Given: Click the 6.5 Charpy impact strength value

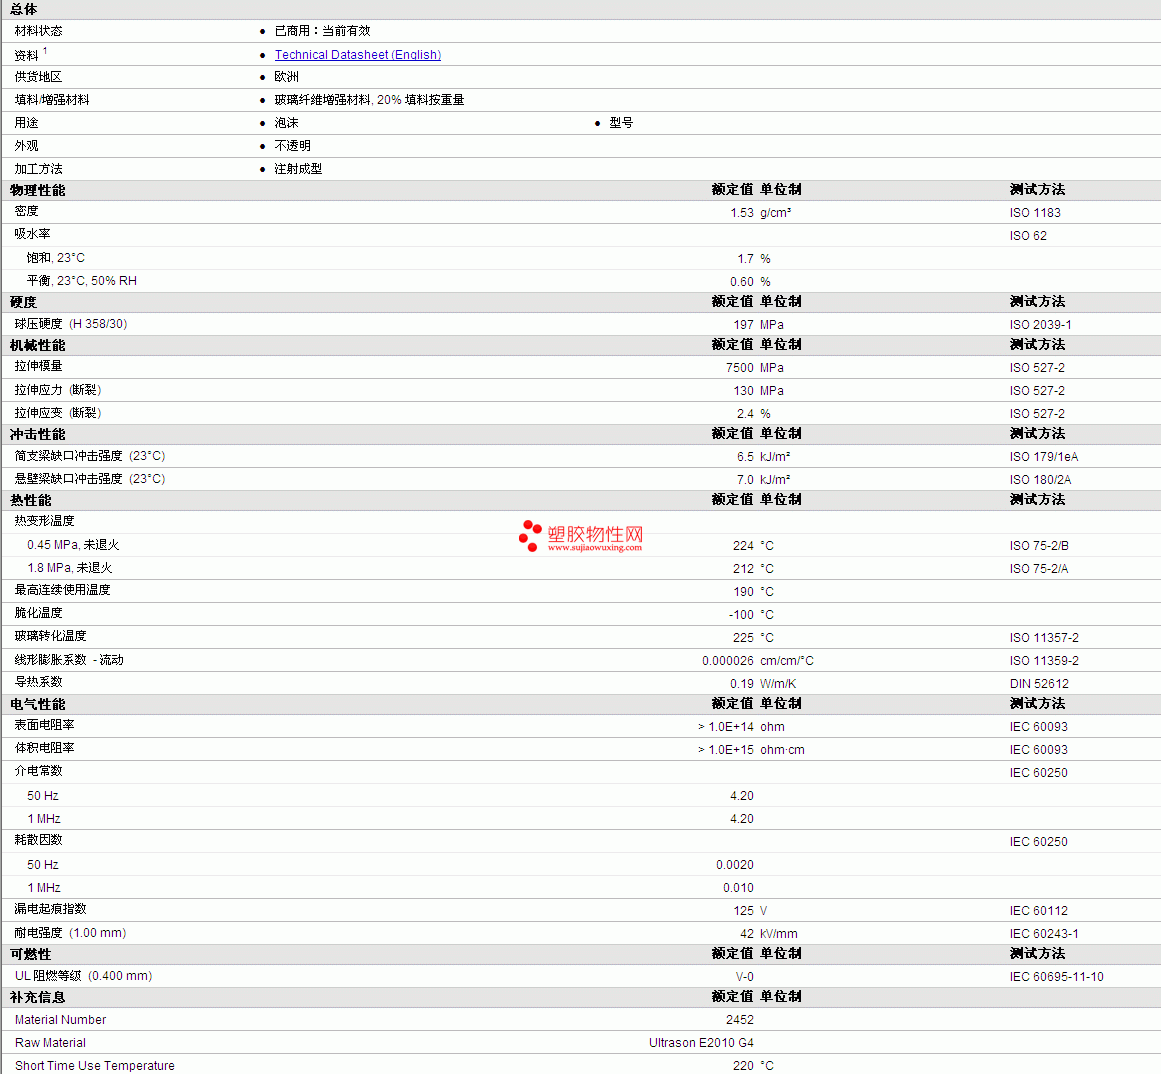Looking at the screenshot, I should [x=745, y=457].
